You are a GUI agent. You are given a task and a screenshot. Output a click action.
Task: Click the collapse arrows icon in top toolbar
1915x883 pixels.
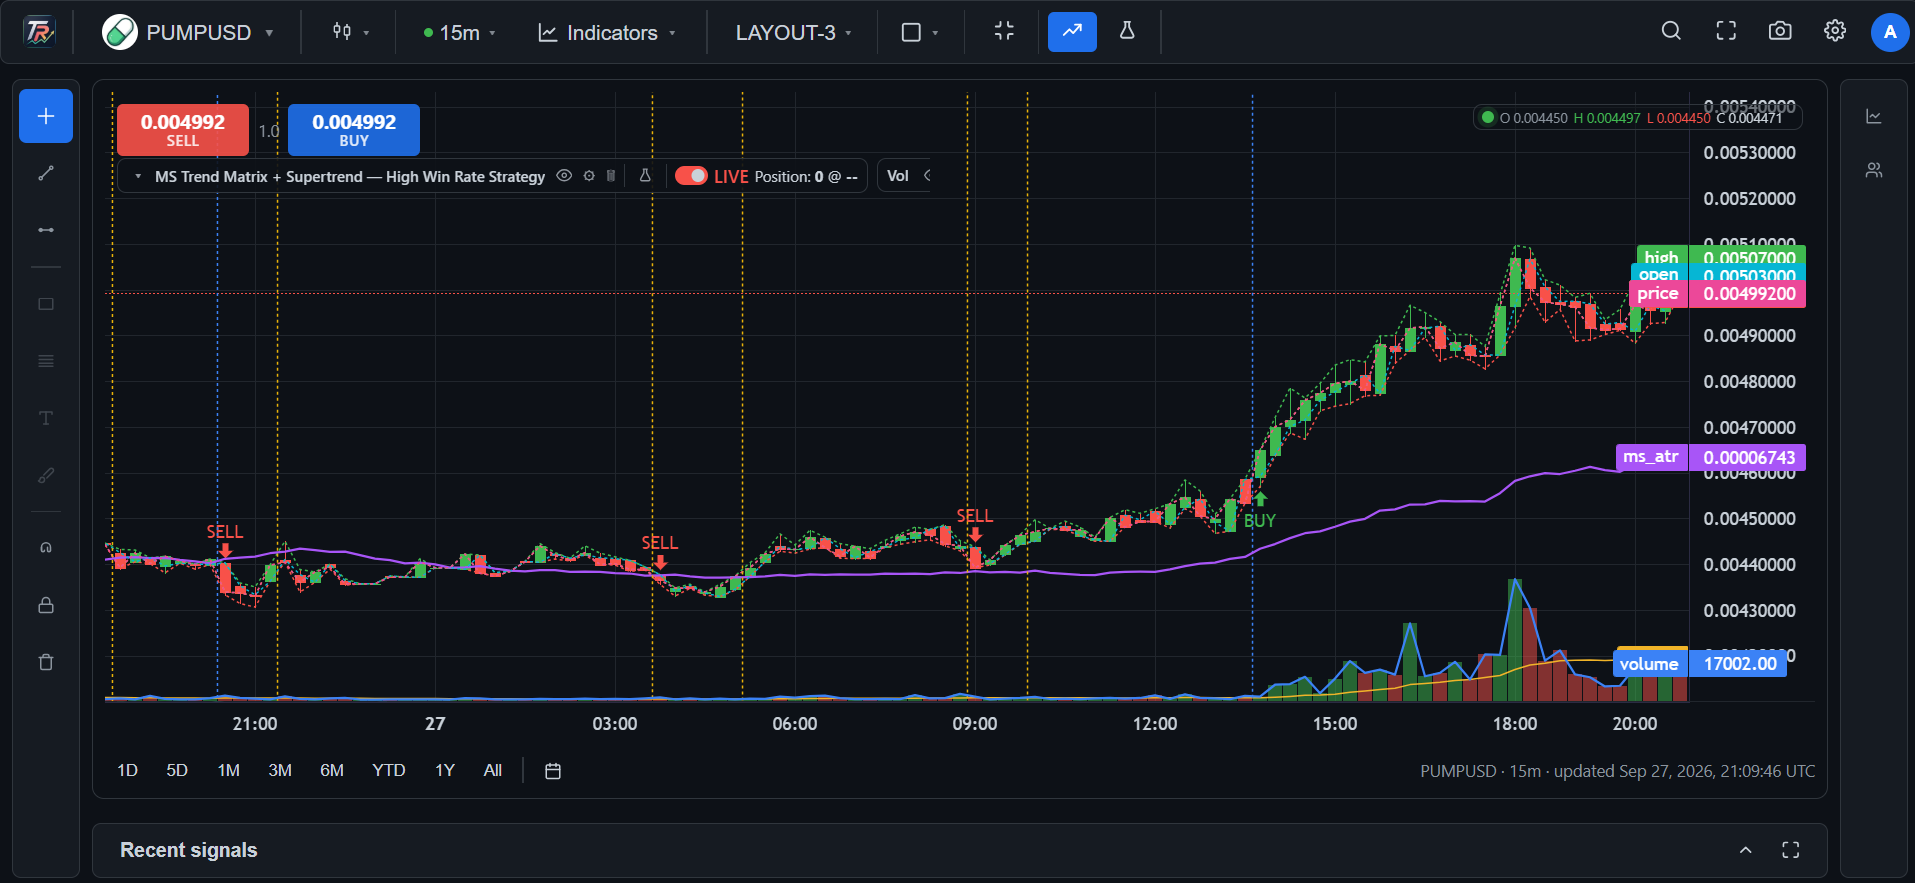click(x=1005, y=31)
